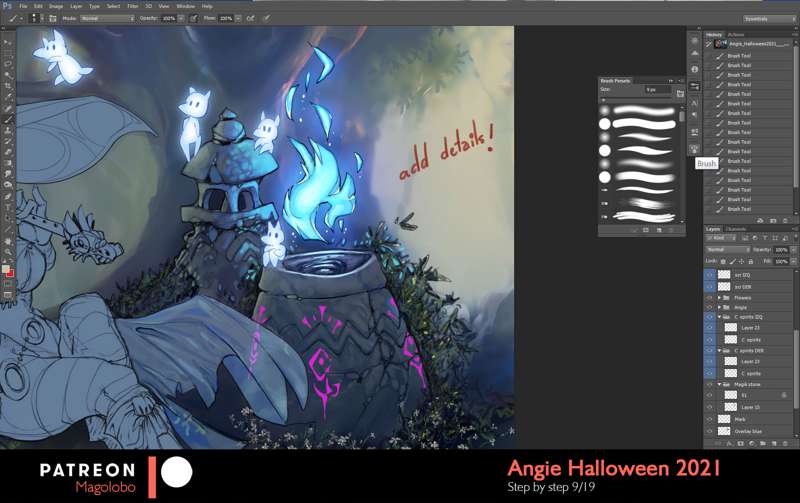800x503 pixels.
Task: Open the brush Mode dropdown set to Normal
Action: (106, 18)
